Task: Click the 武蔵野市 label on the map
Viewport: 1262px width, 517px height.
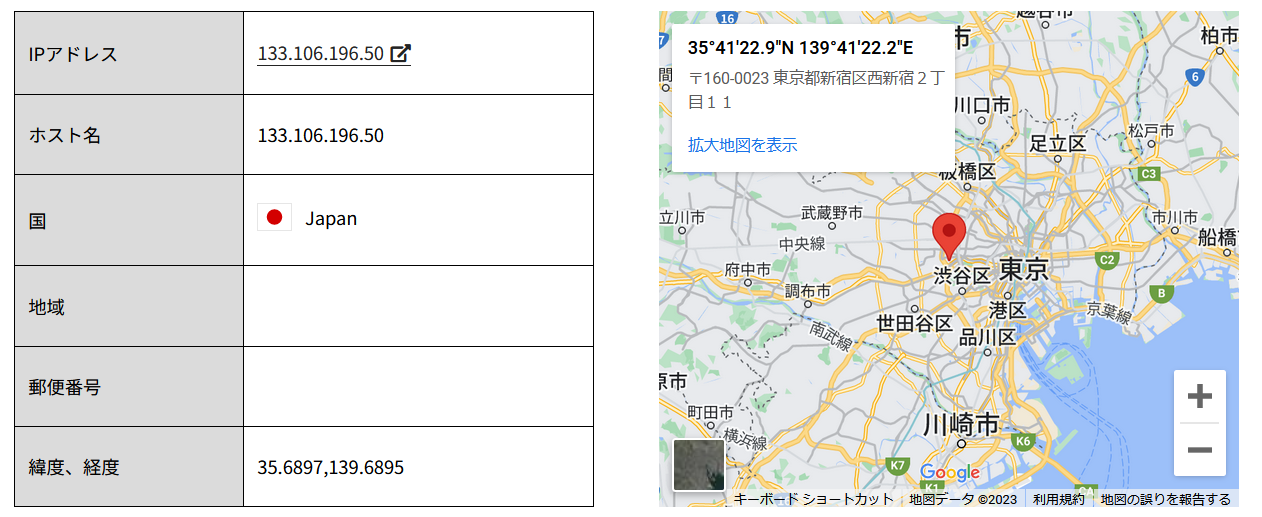Action: 832,213
